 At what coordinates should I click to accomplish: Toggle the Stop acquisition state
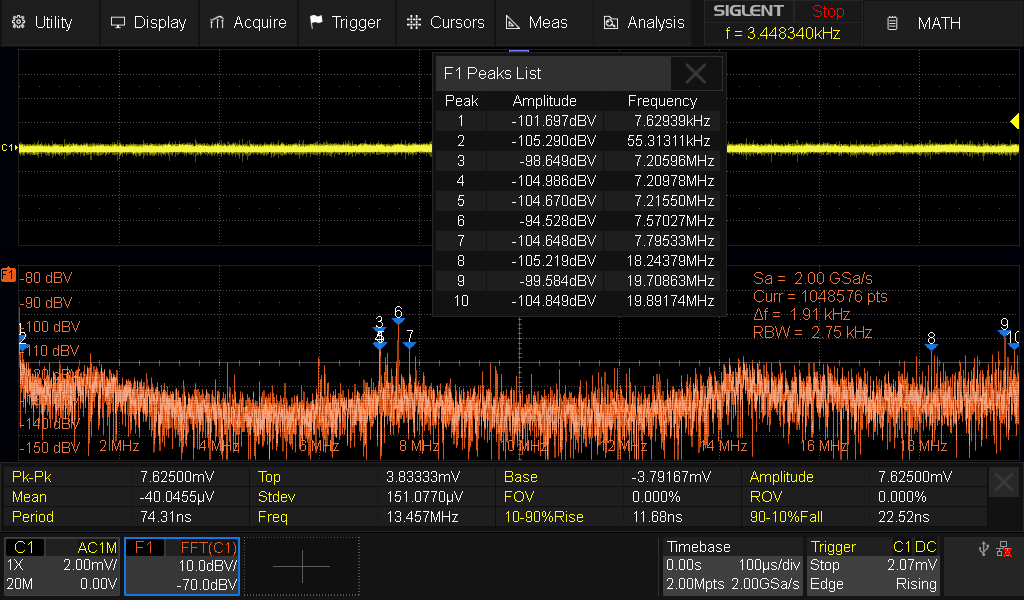coord(827,12)
